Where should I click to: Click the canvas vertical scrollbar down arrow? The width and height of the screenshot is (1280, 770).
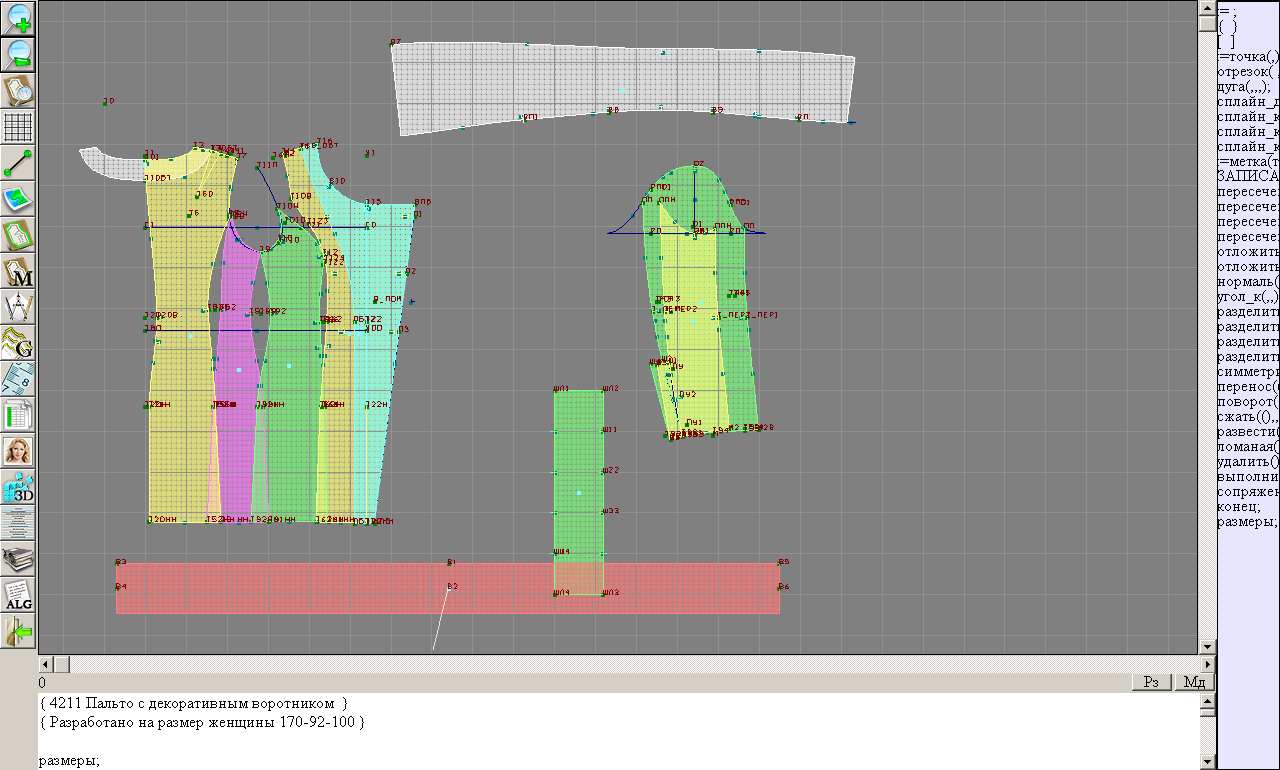point(1207,647)
